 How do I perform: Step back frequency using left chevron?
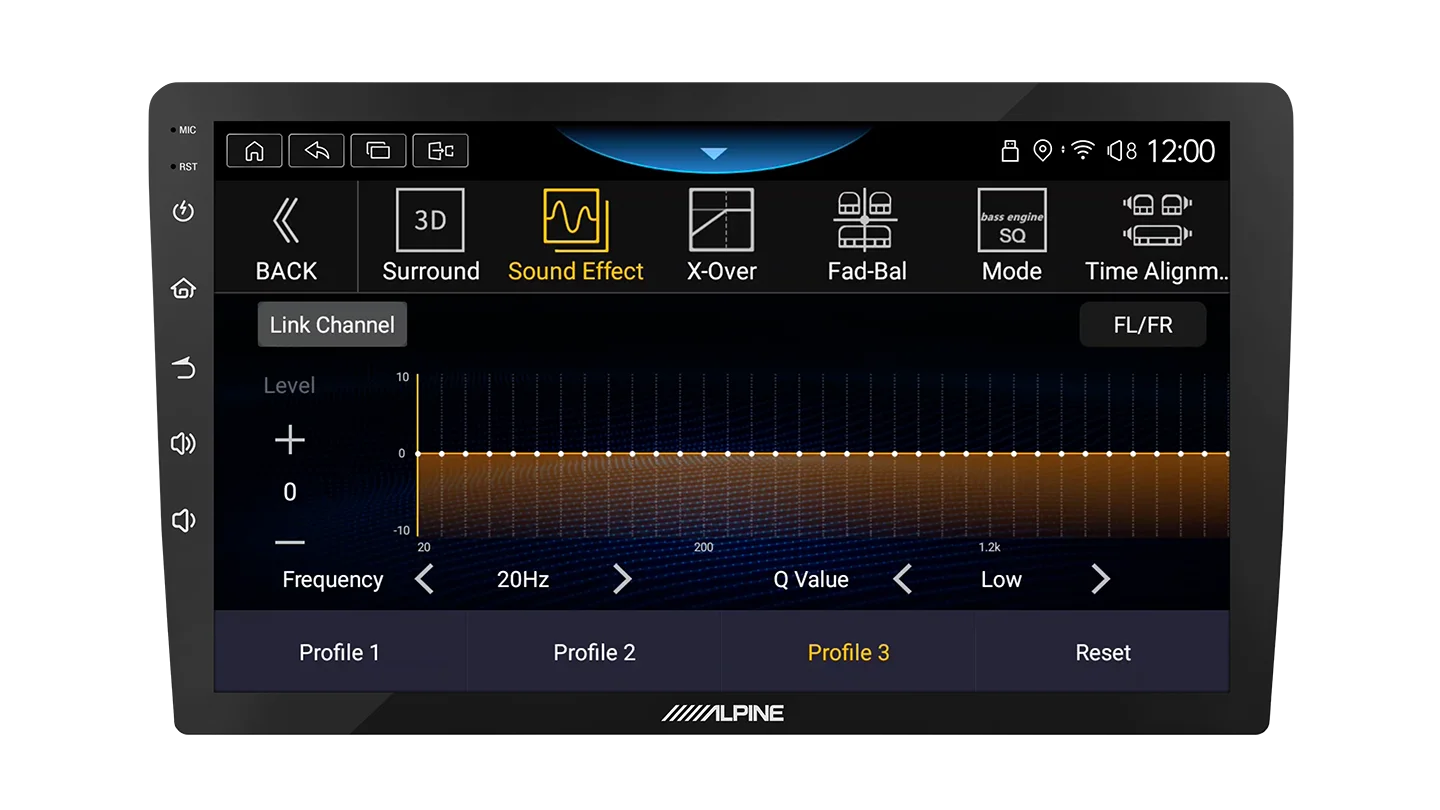(424, 579)
